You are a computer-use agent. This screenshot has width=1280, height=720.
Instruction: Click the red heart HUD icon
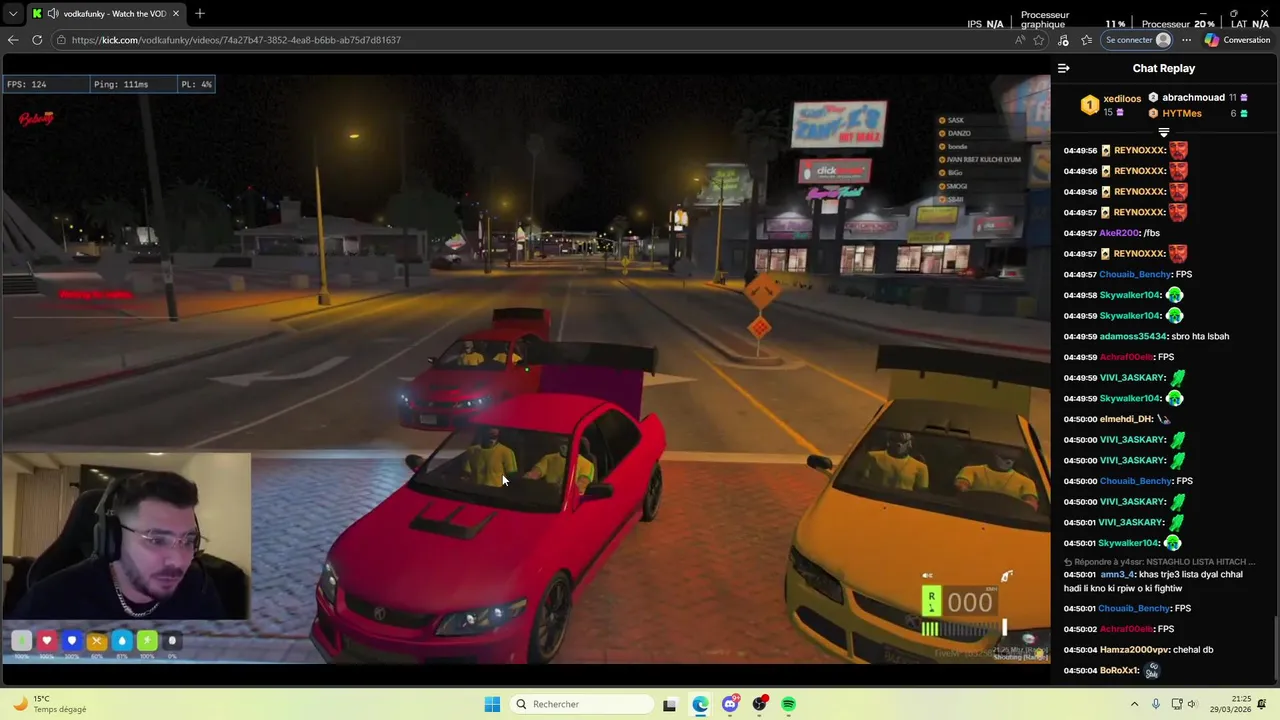tap(46, 641)
